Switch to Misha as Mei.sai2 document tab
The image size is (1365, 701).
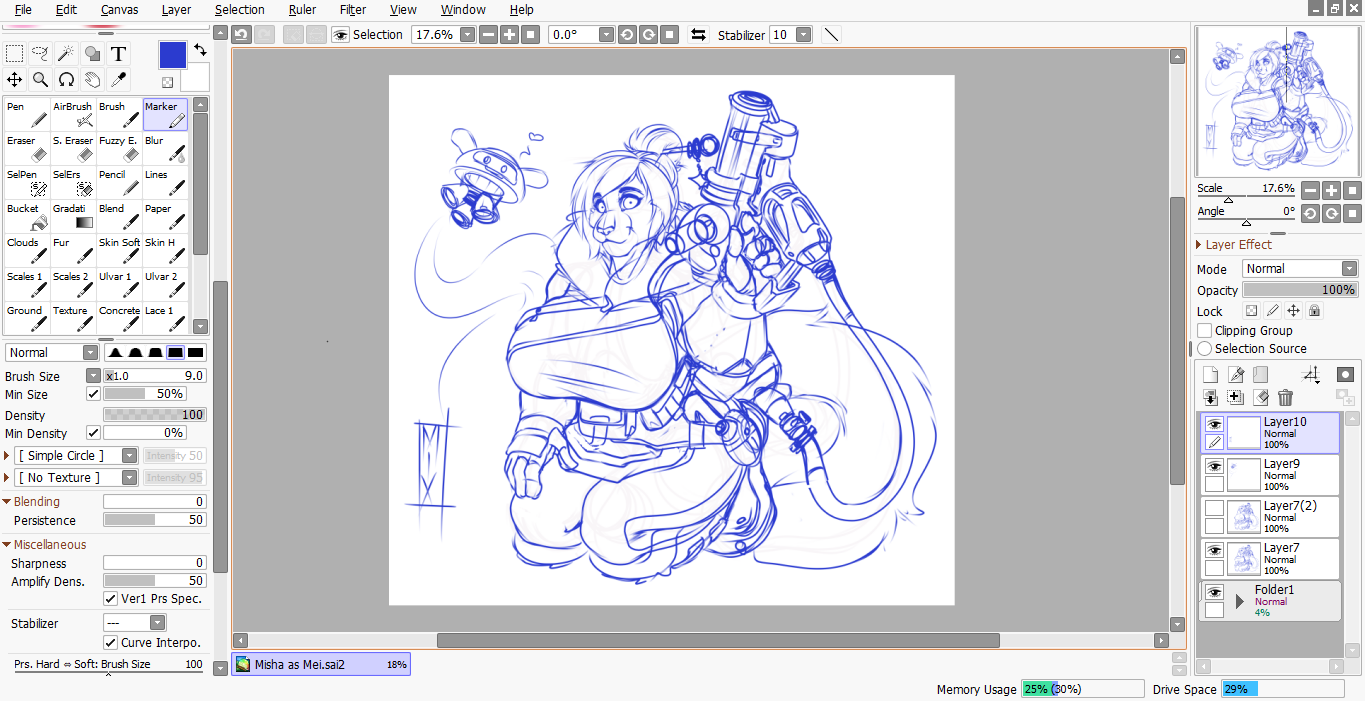[x=321, y=664]
